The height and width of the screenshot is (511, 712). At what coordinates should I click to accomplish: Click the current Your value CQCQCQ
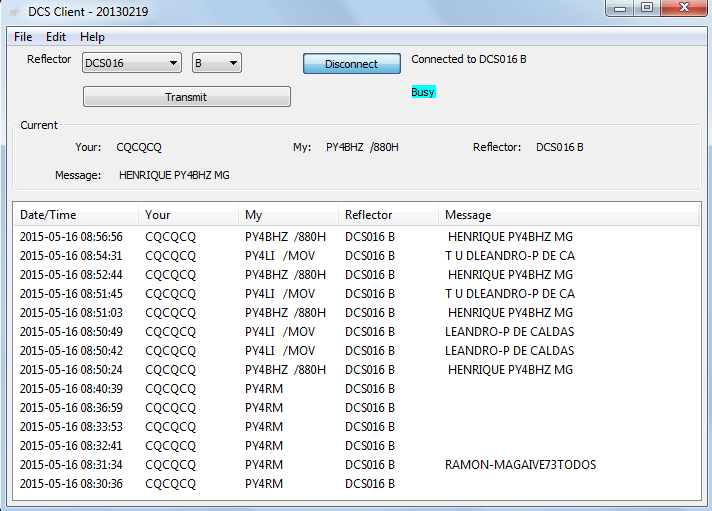(x=138, y=147)
